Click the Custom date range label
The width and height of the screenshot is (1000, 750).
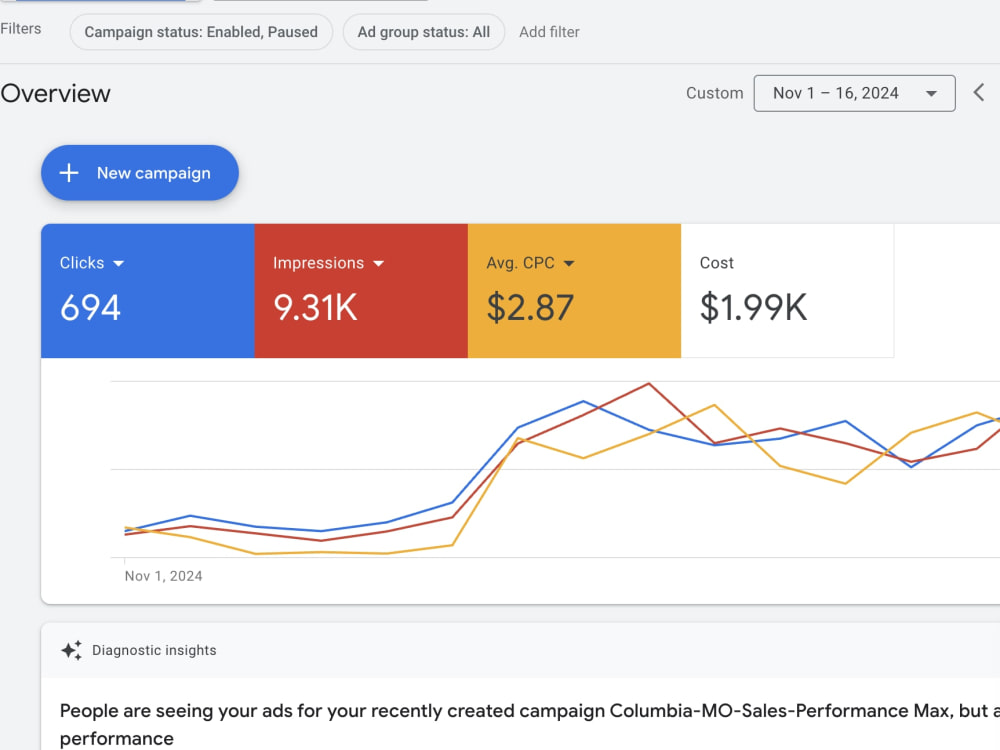point(714,93)
